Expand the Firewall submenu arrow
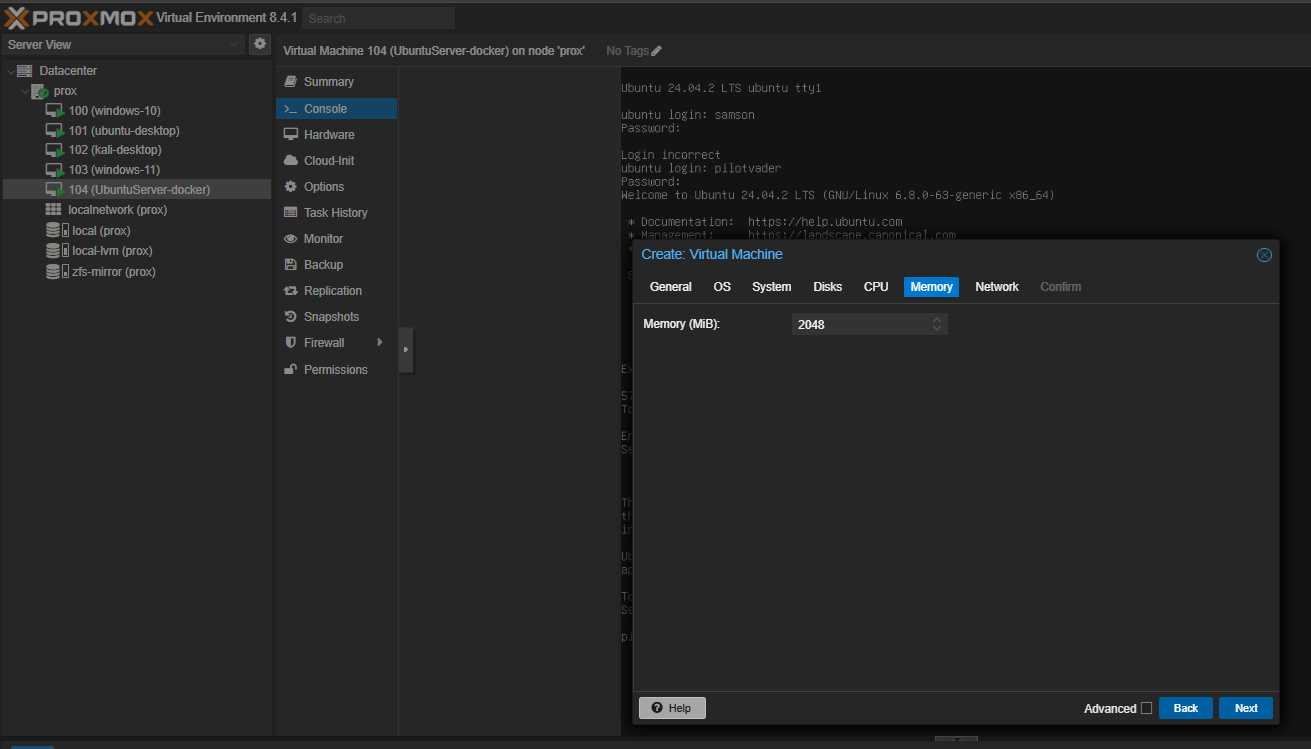Image resolution: width=1311 pixels, height=749 pixels. click(380, 343)
